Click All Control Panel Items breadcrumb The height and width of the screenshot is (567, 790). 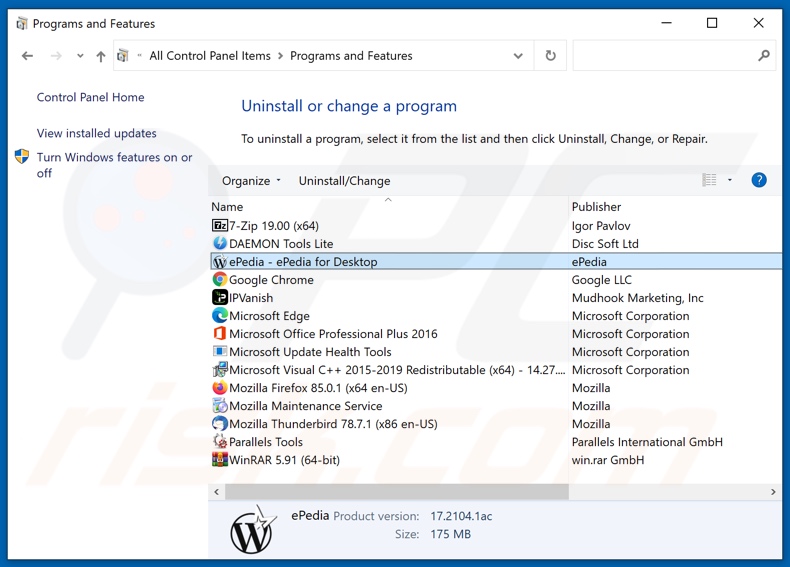(210, 56)
